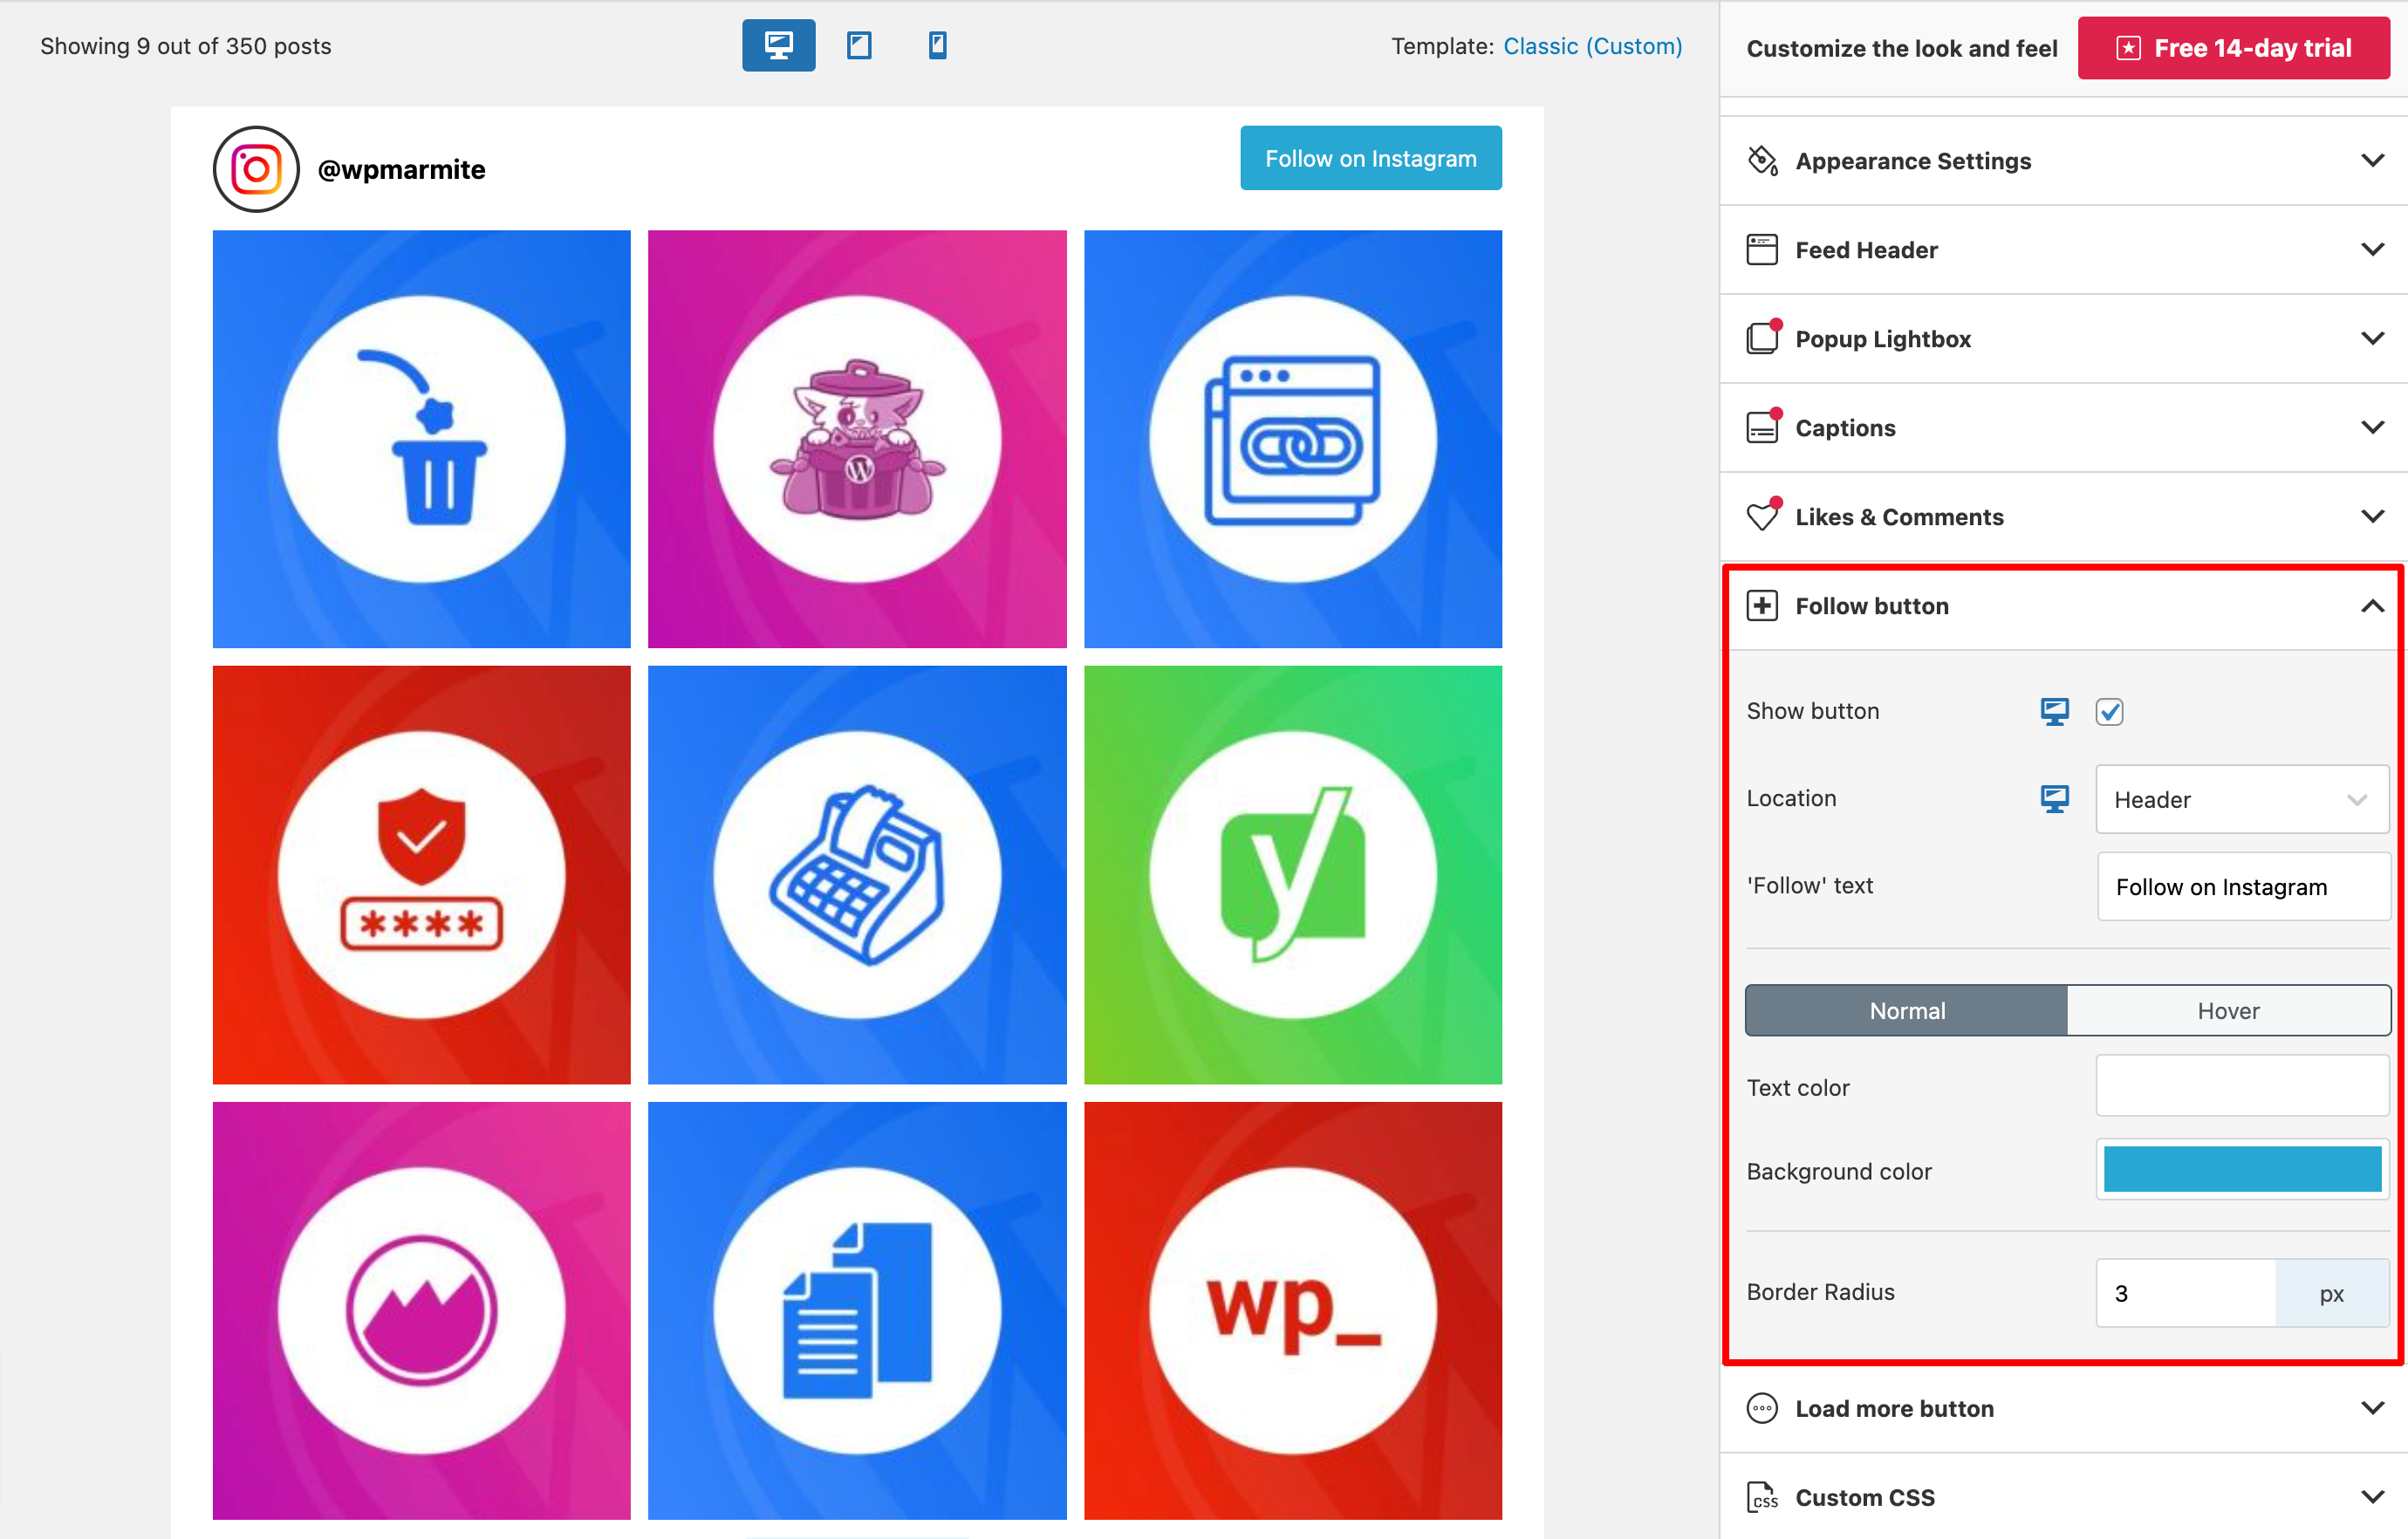Click the Popup Lightbox section icon
The width and height of the screenshot is (2408, 1539).
pos(1762,338)
